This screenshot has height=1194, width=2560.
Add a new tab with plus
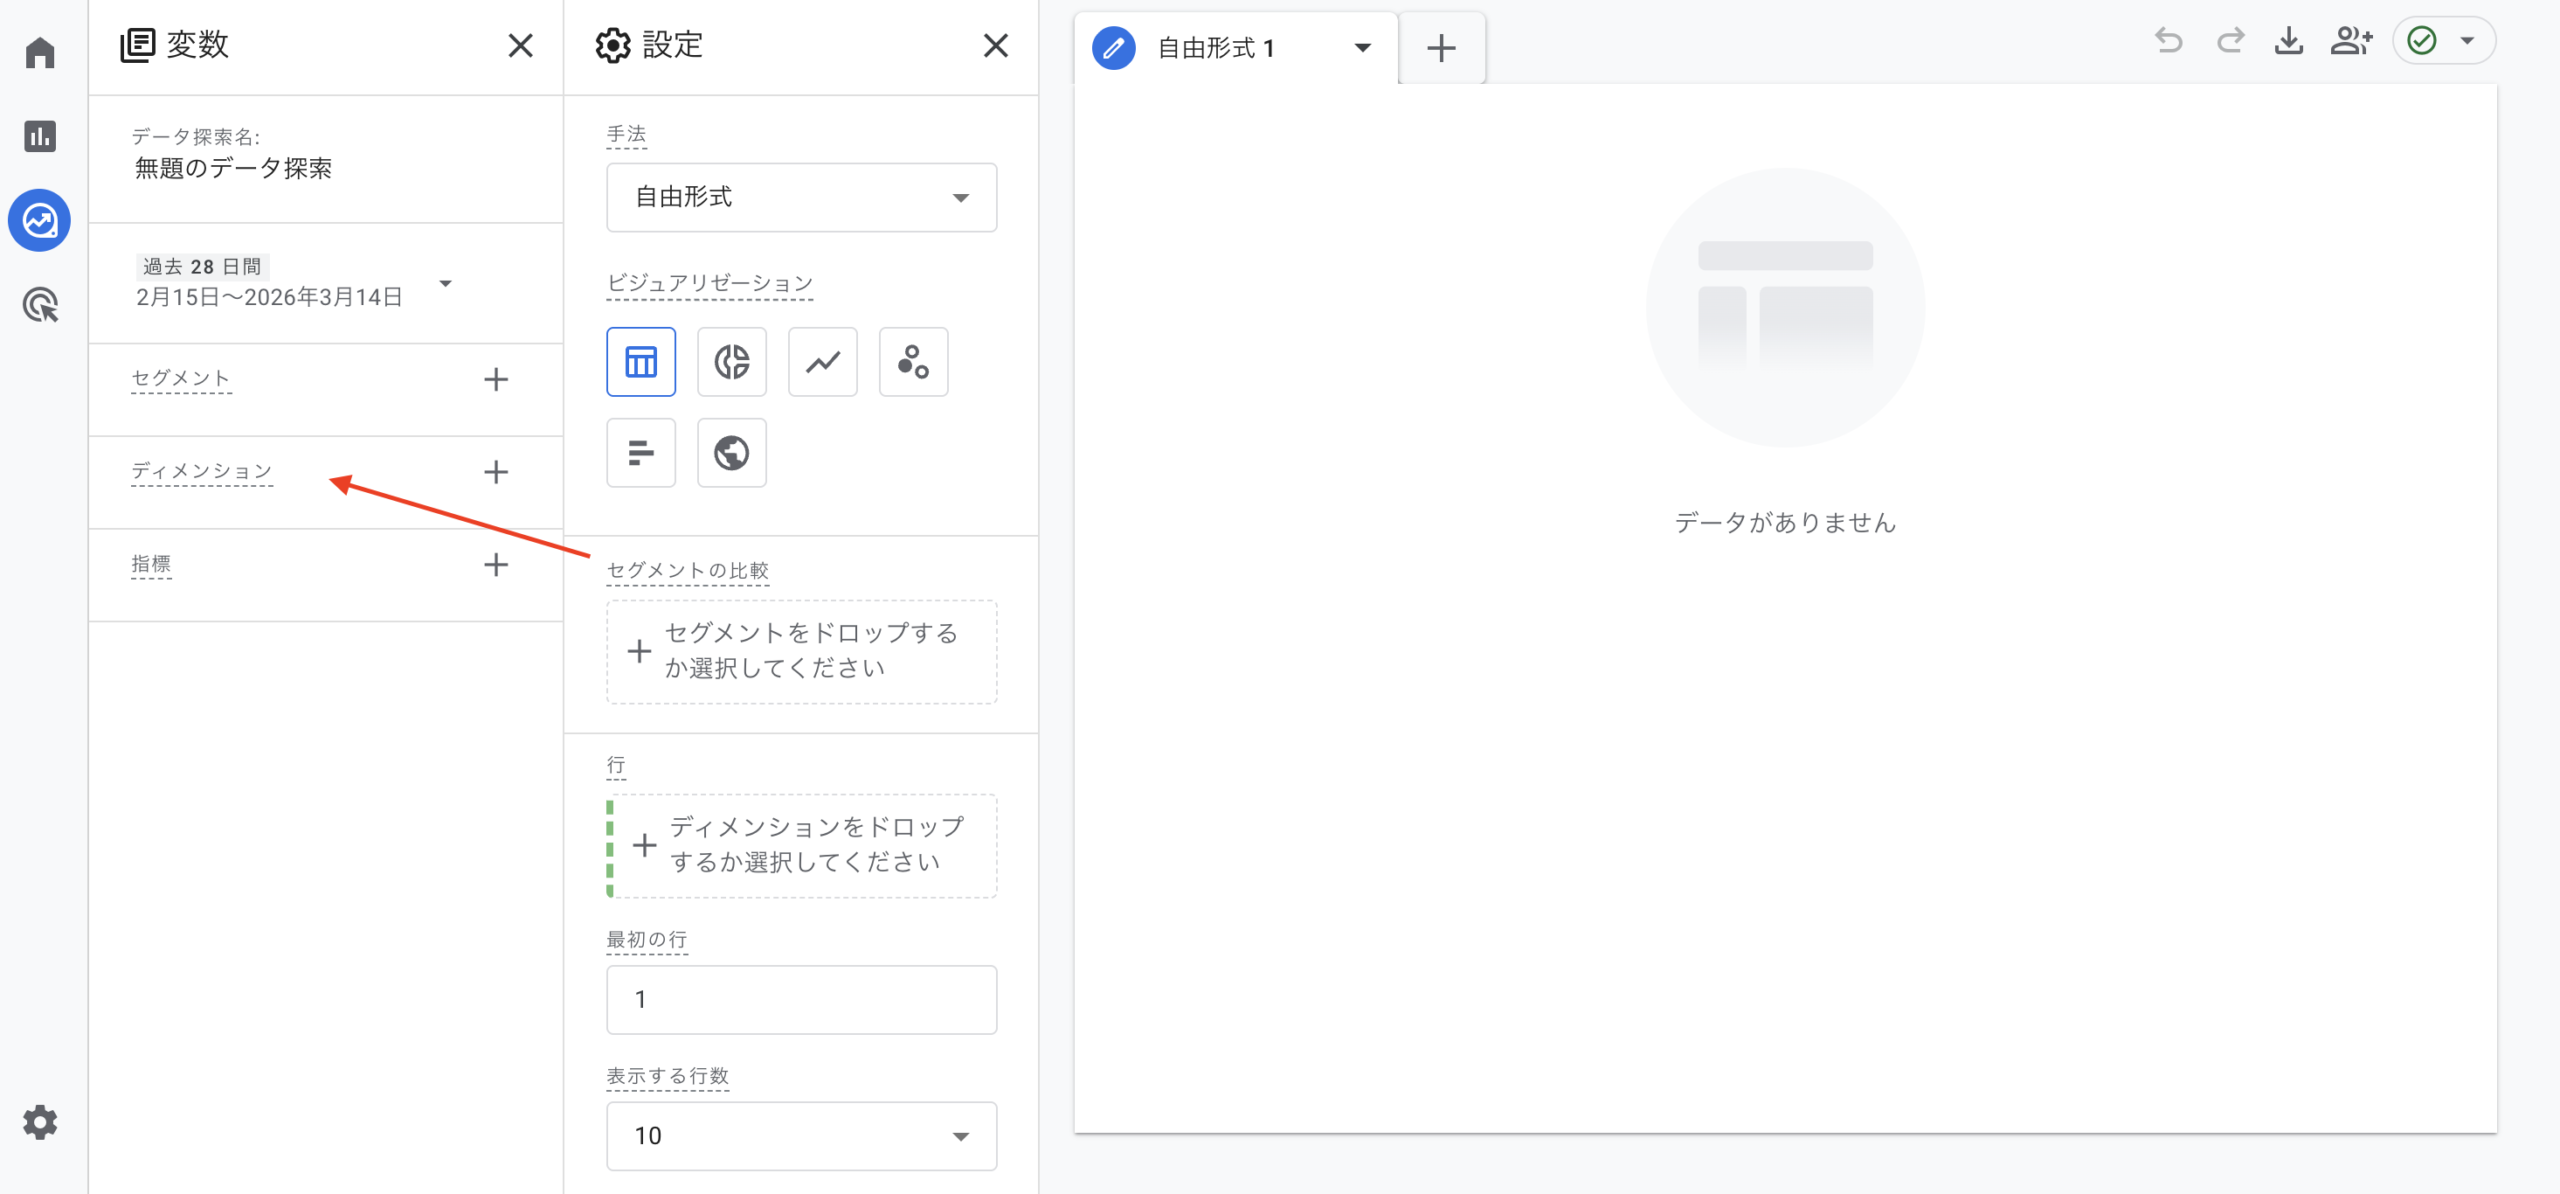coord(1441,47)
